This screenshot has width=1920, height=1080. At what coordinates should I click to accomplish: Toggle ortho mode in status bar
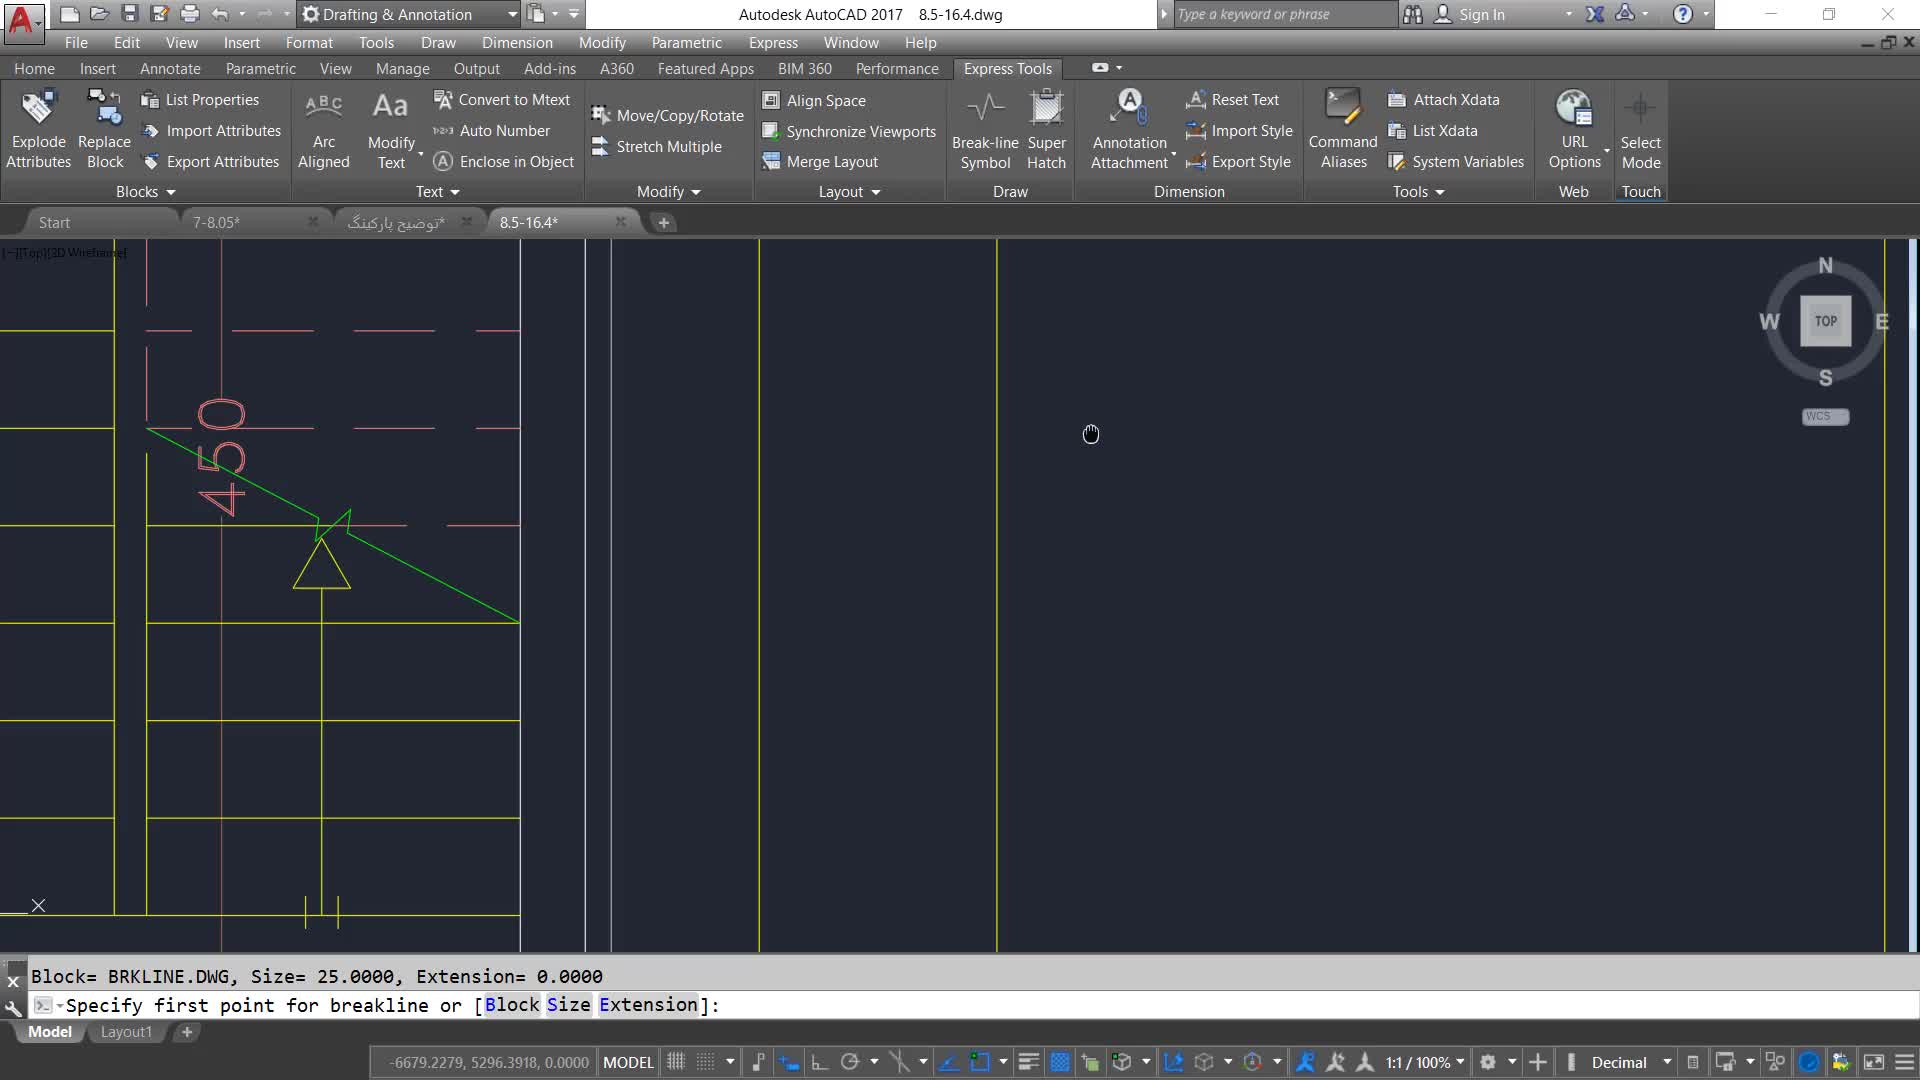(819, 1062)
